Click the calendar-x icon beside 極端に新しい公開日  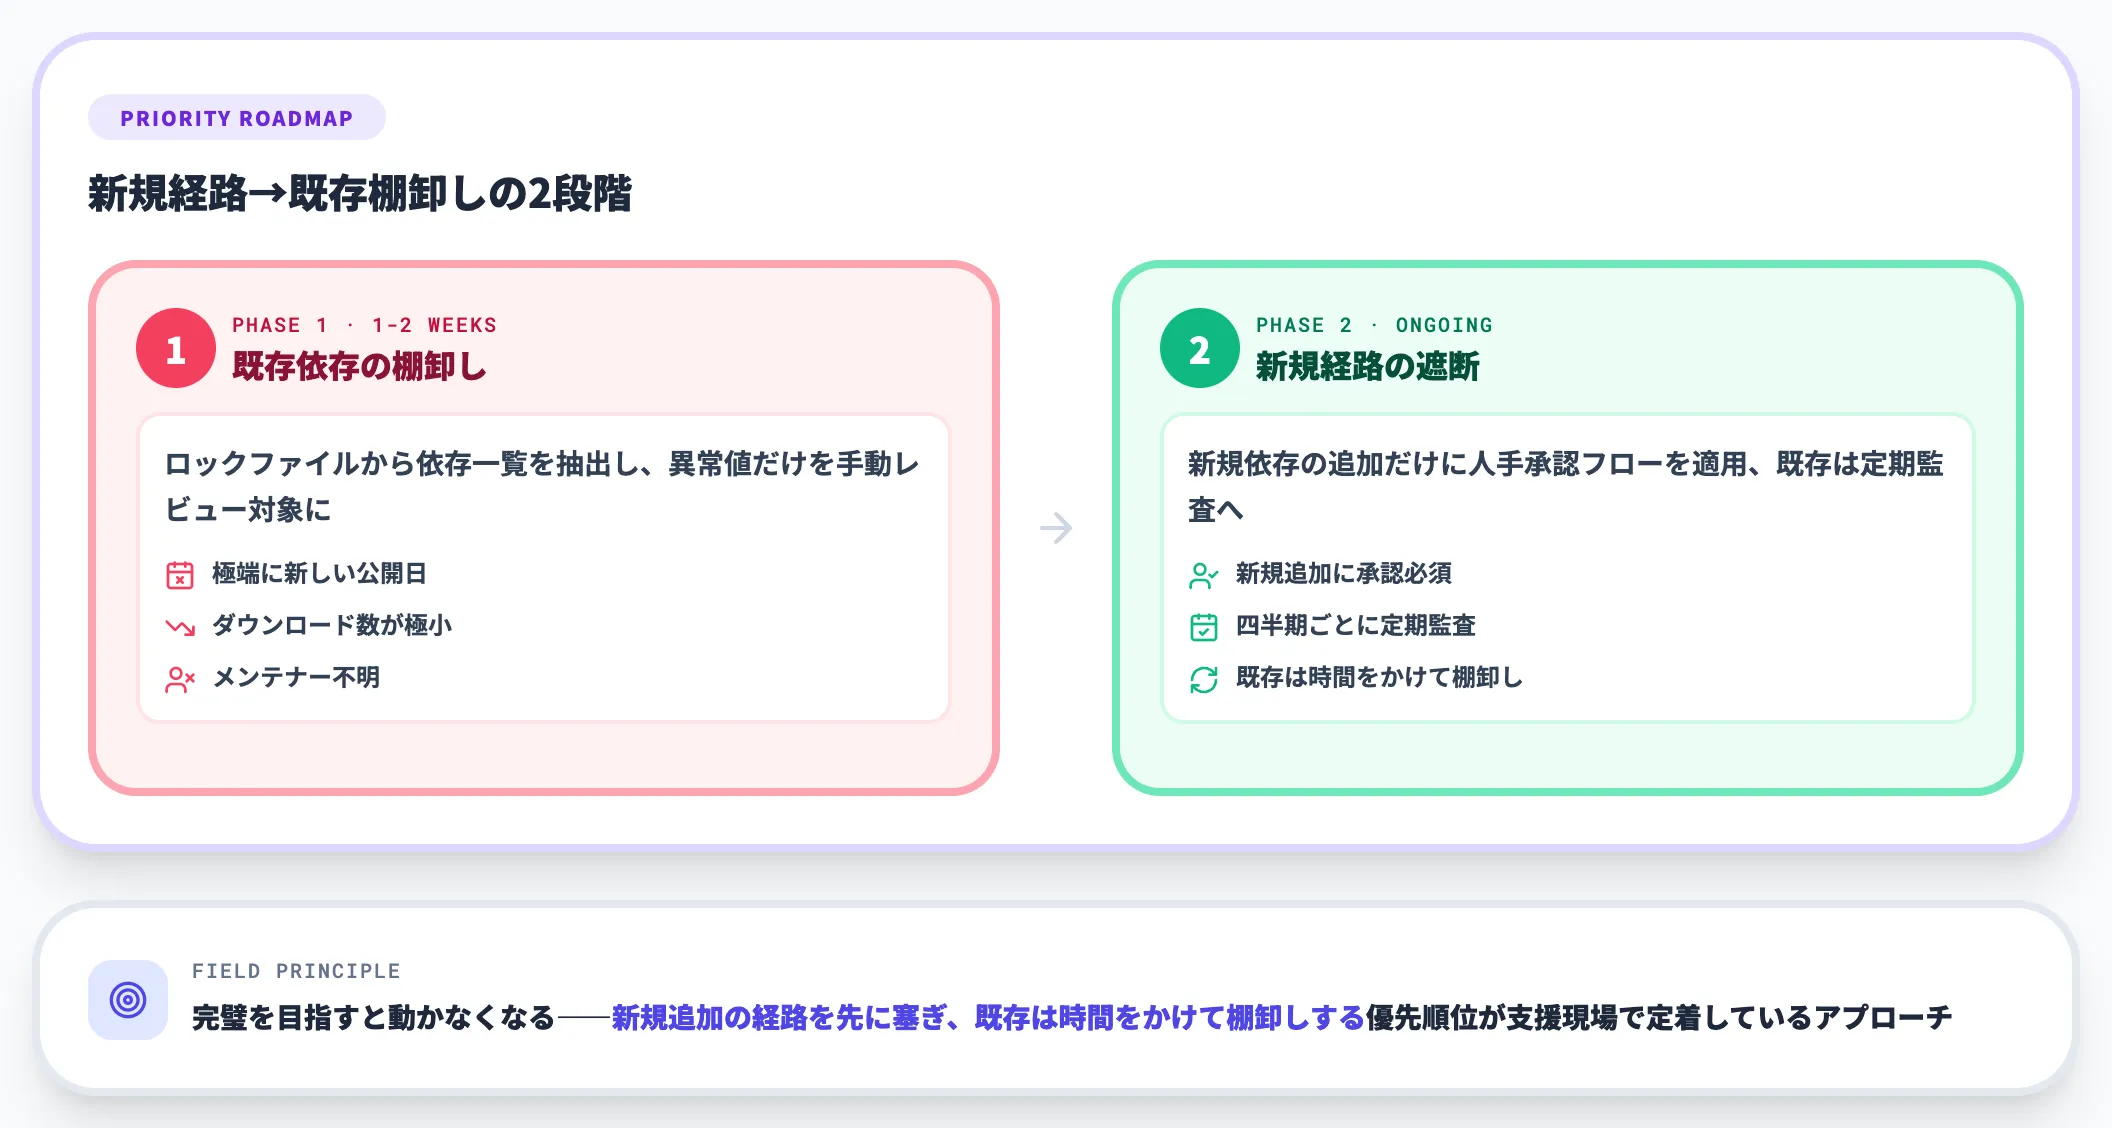[x=180, y=574]
